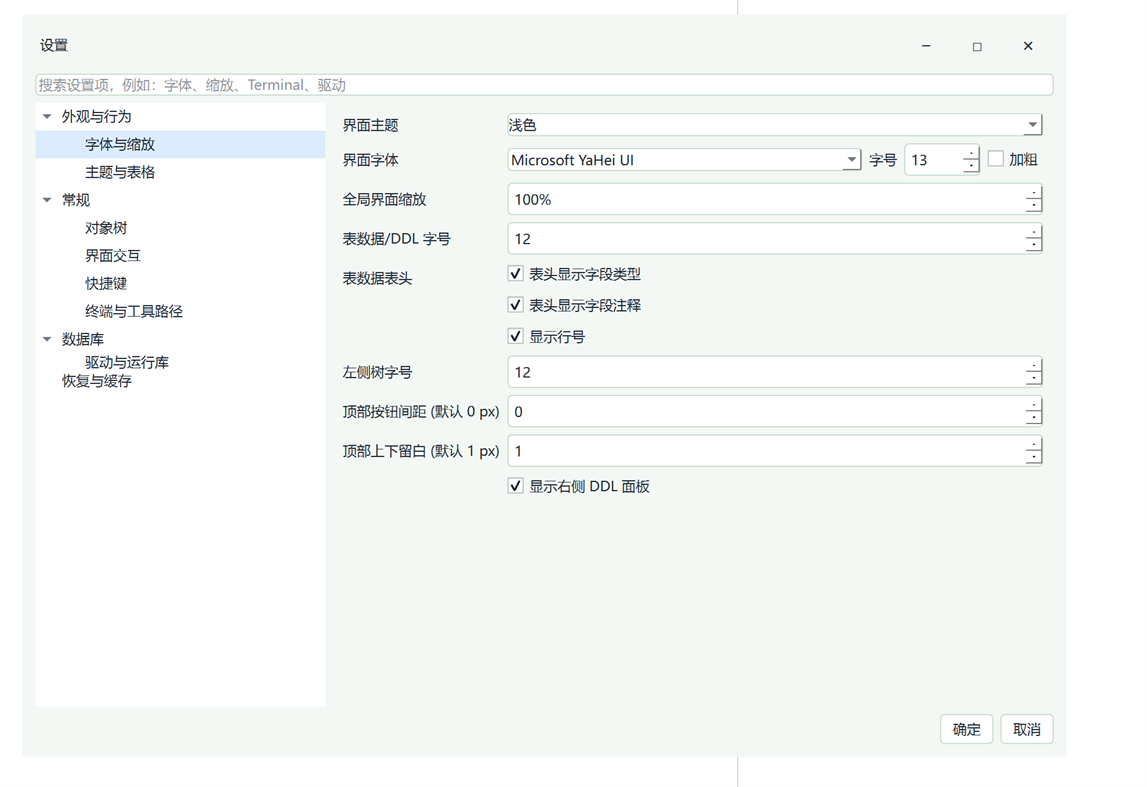Maximize the 设置 window

977,46
